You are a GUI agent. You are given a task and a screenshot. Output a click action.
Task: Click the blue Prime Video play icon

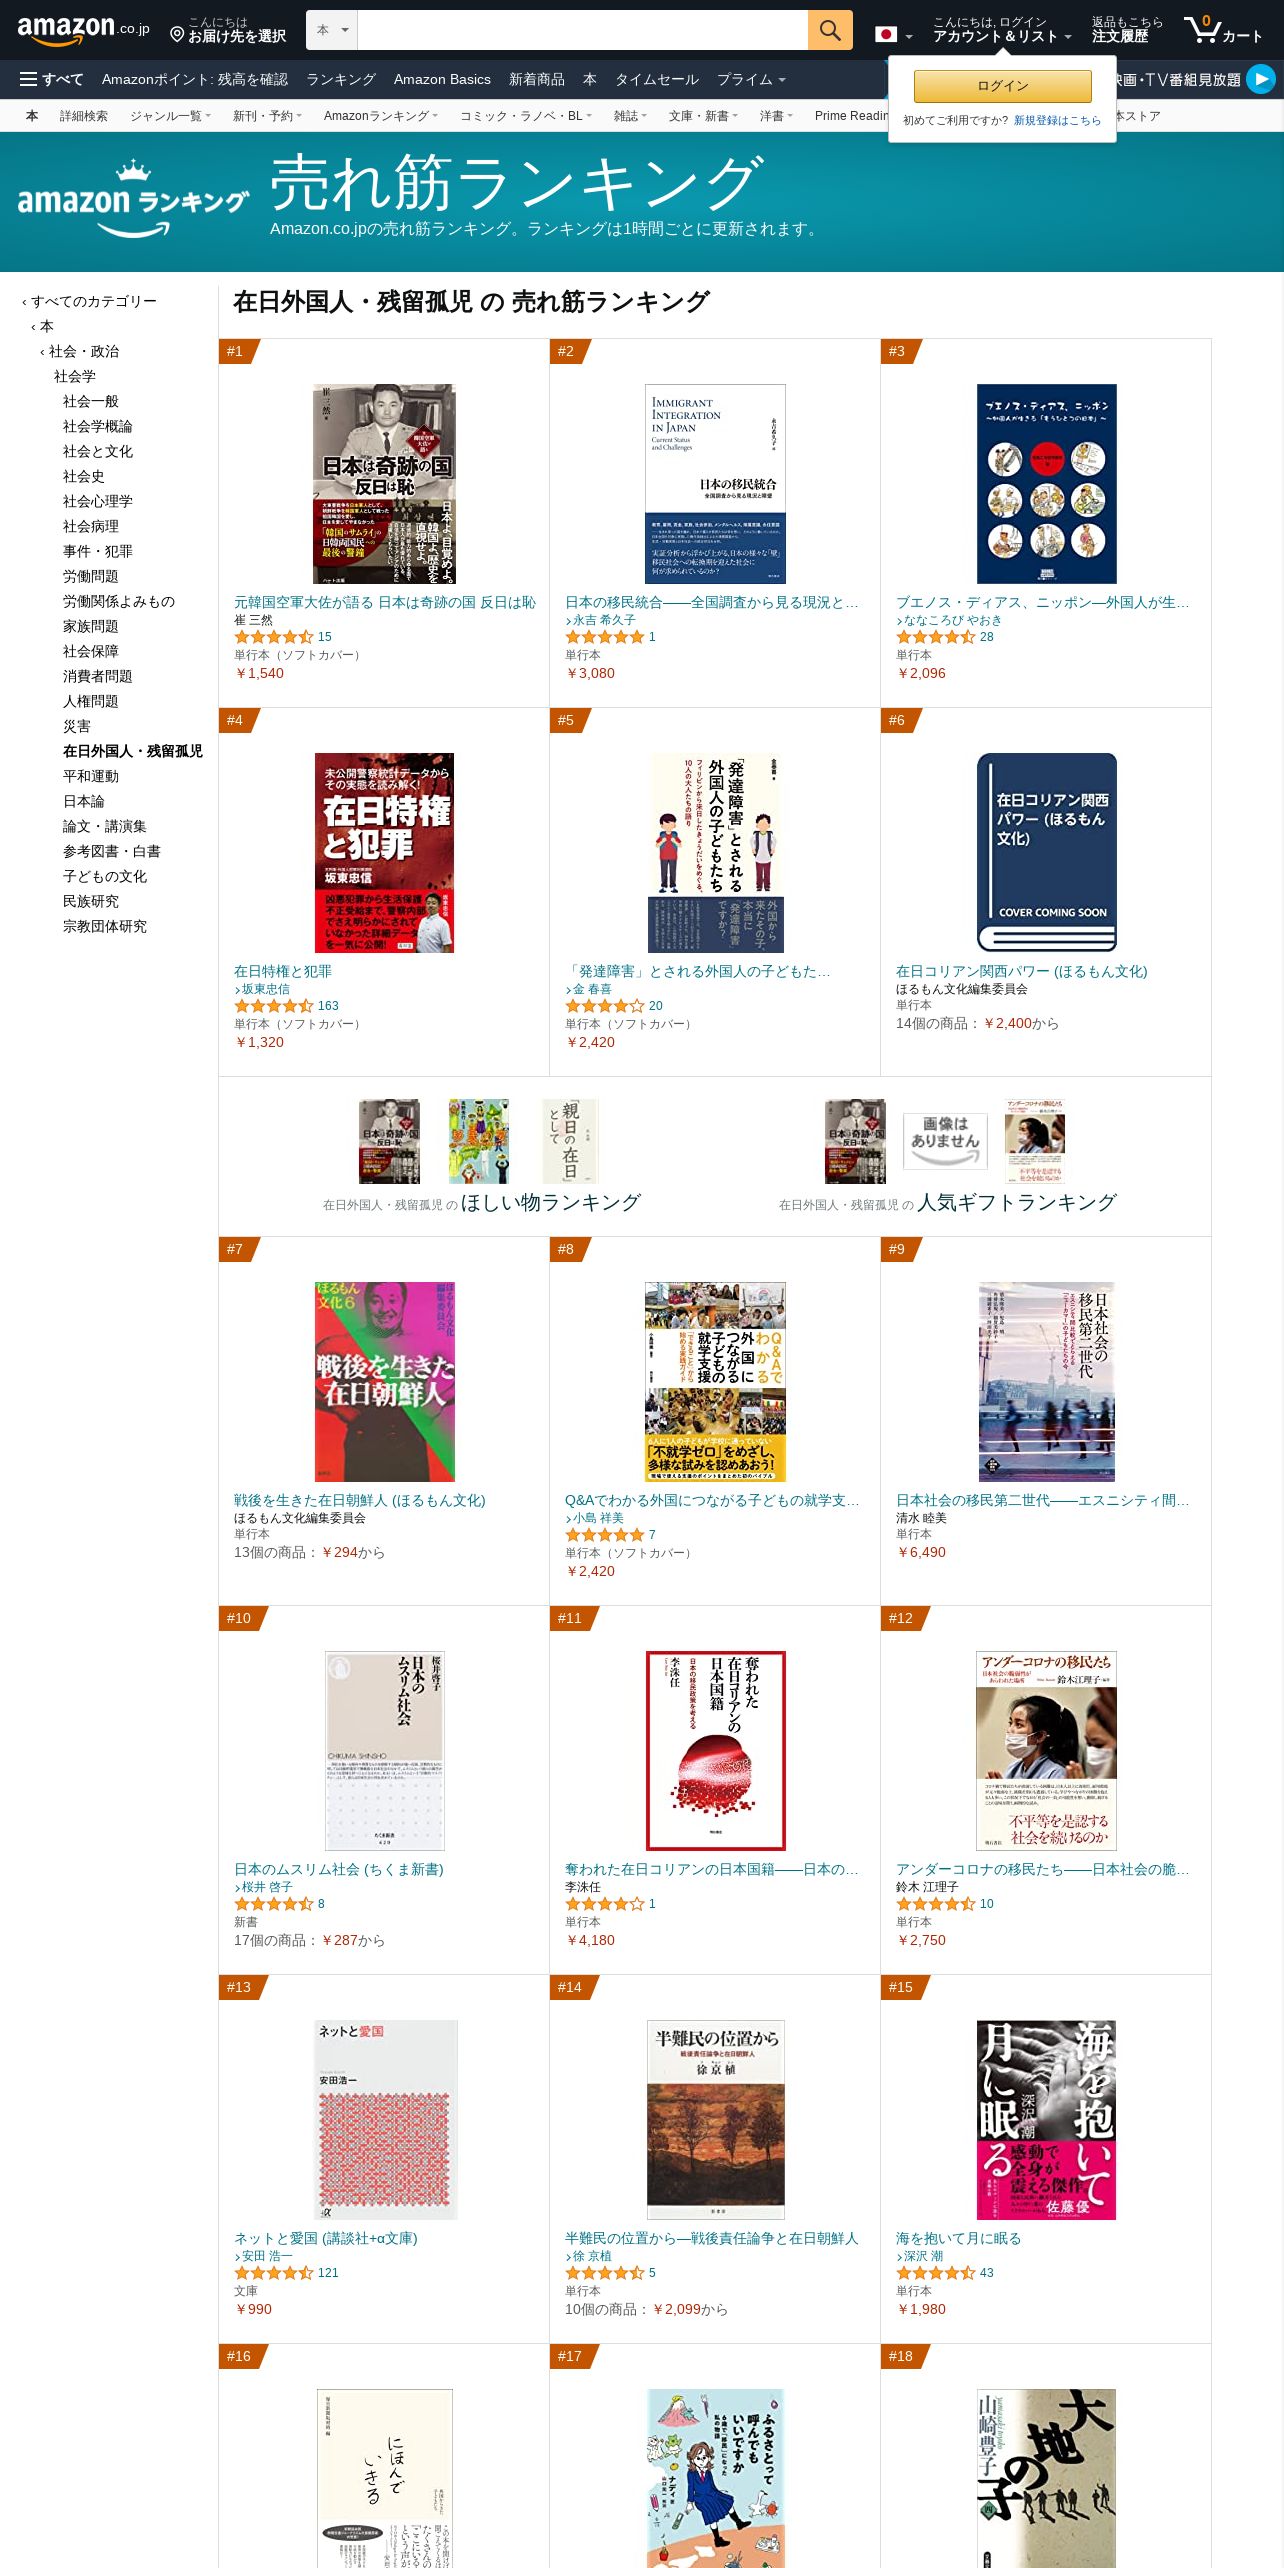(1260, 79)
